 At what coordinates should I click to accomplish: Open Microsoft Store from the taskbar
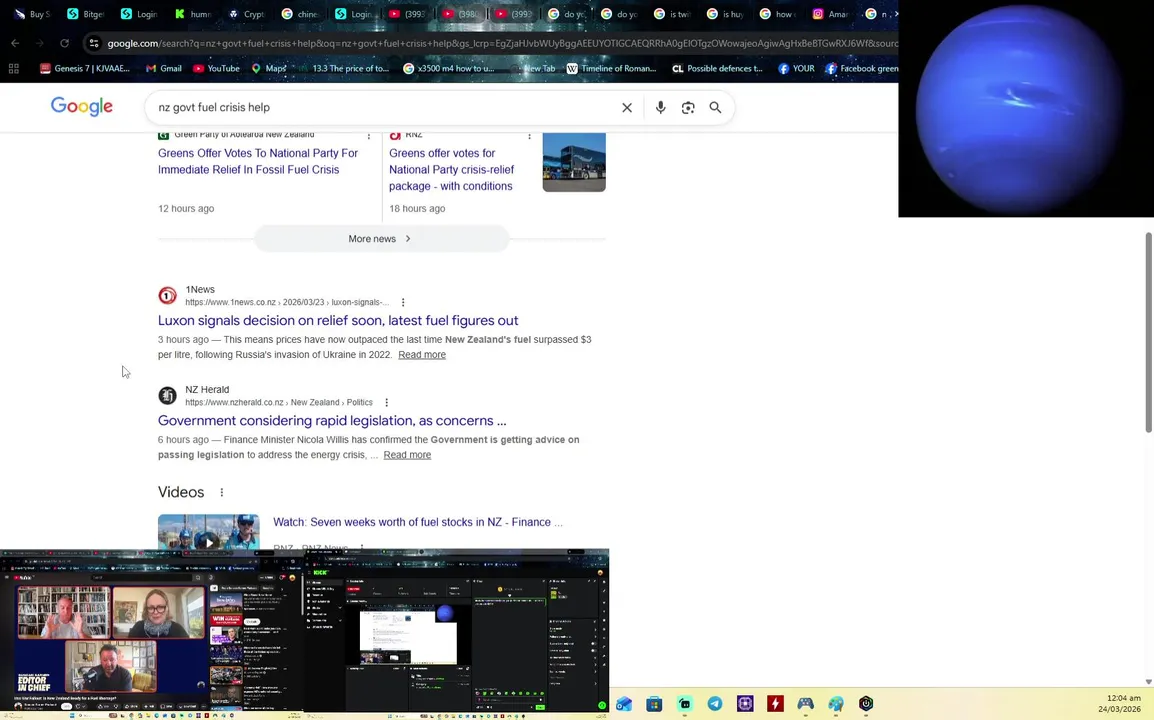654,704
